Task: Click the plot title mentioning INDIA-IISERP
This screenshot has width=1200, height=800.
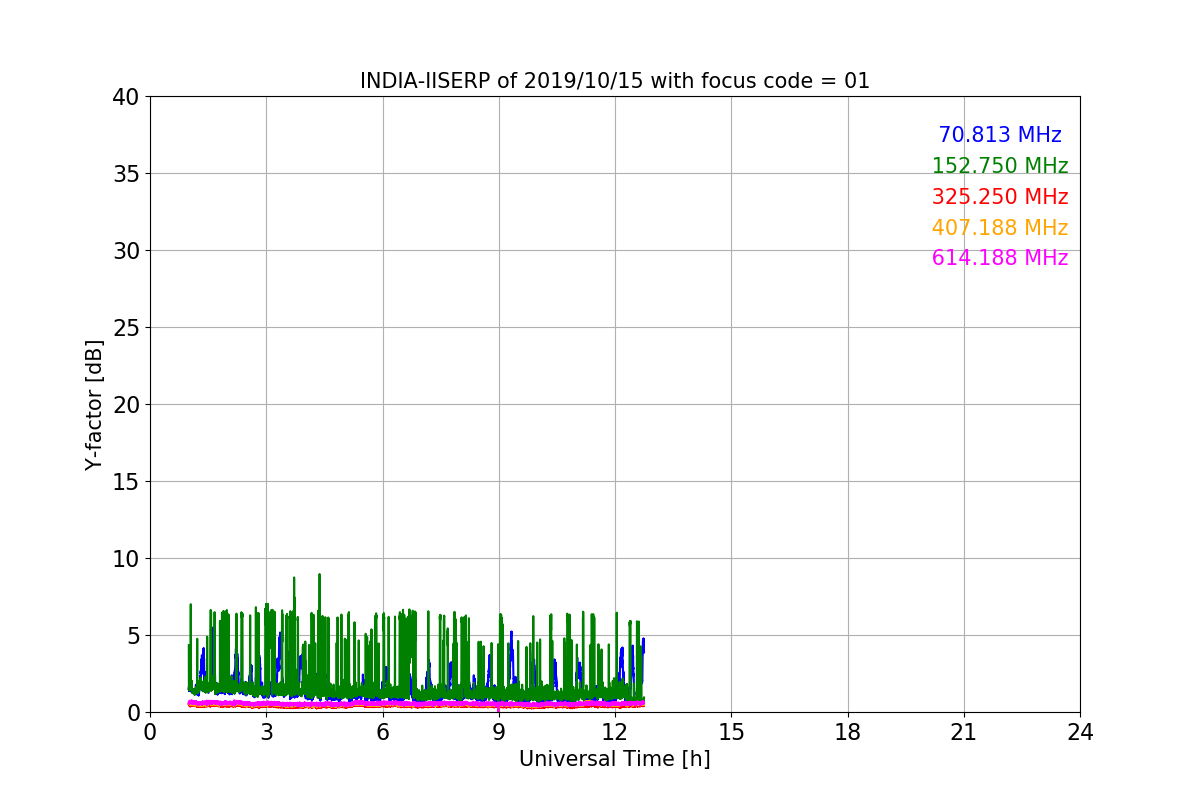Action: (615, 81)
